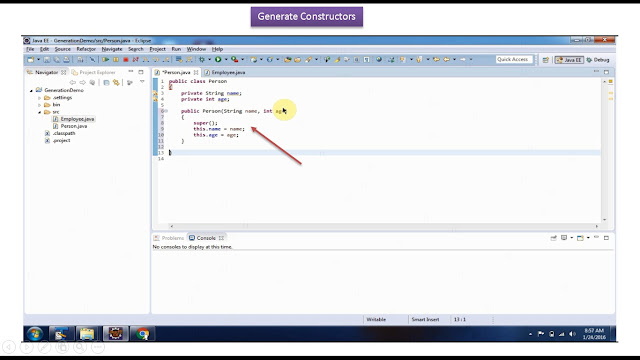Switch to the Java EE perspective
This screenshot has width=640, height=360.
click(569, 60)
